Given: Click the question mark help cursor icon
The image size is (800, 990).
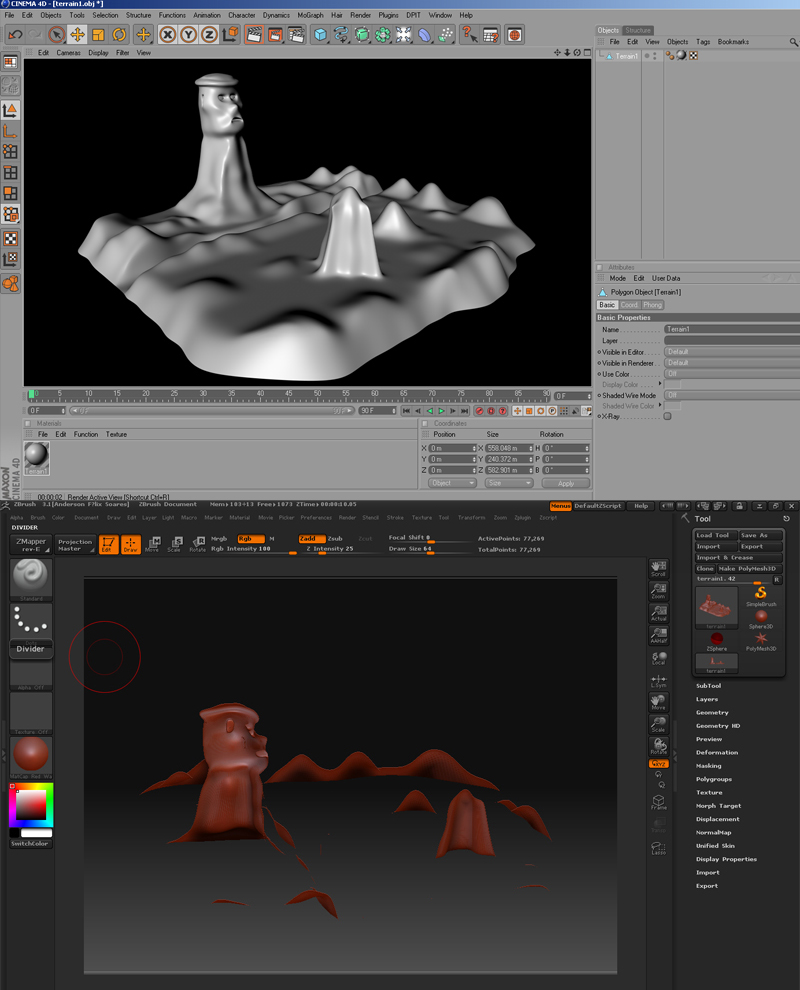Looking at the screenshot, I should pyautogui.click(x=469, y=34).
